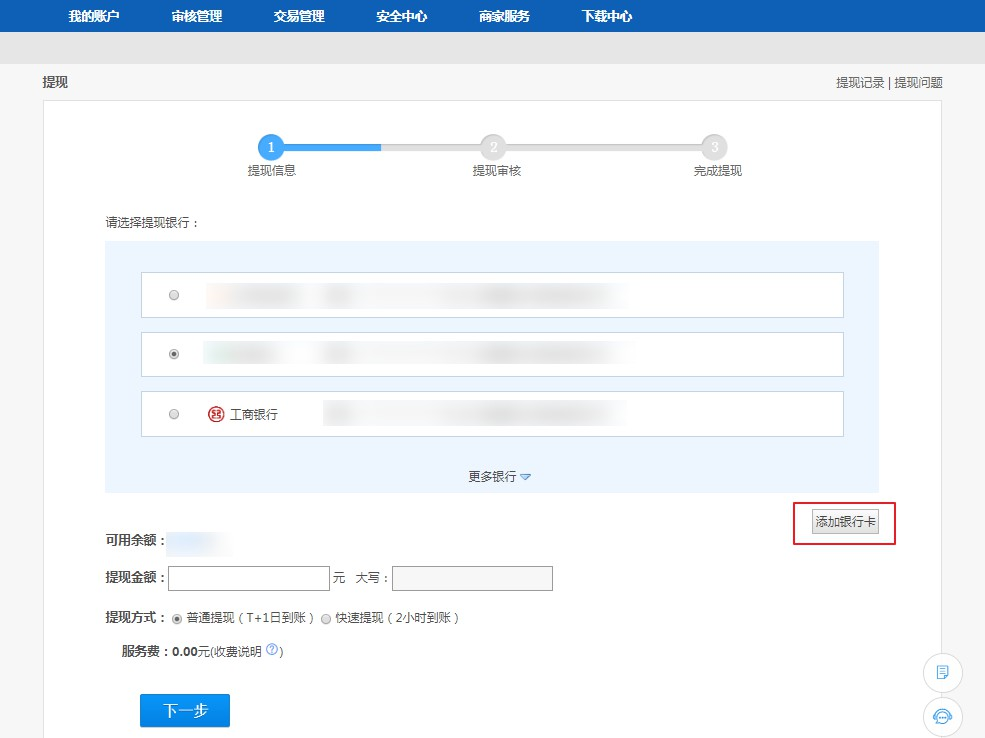Open the feedback note floating icon
This screenshot has width=985, height=738.
942,672
